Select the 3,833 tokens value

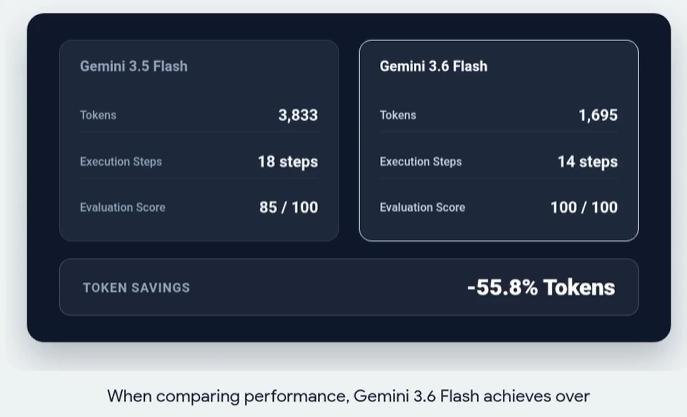[298, 115]
